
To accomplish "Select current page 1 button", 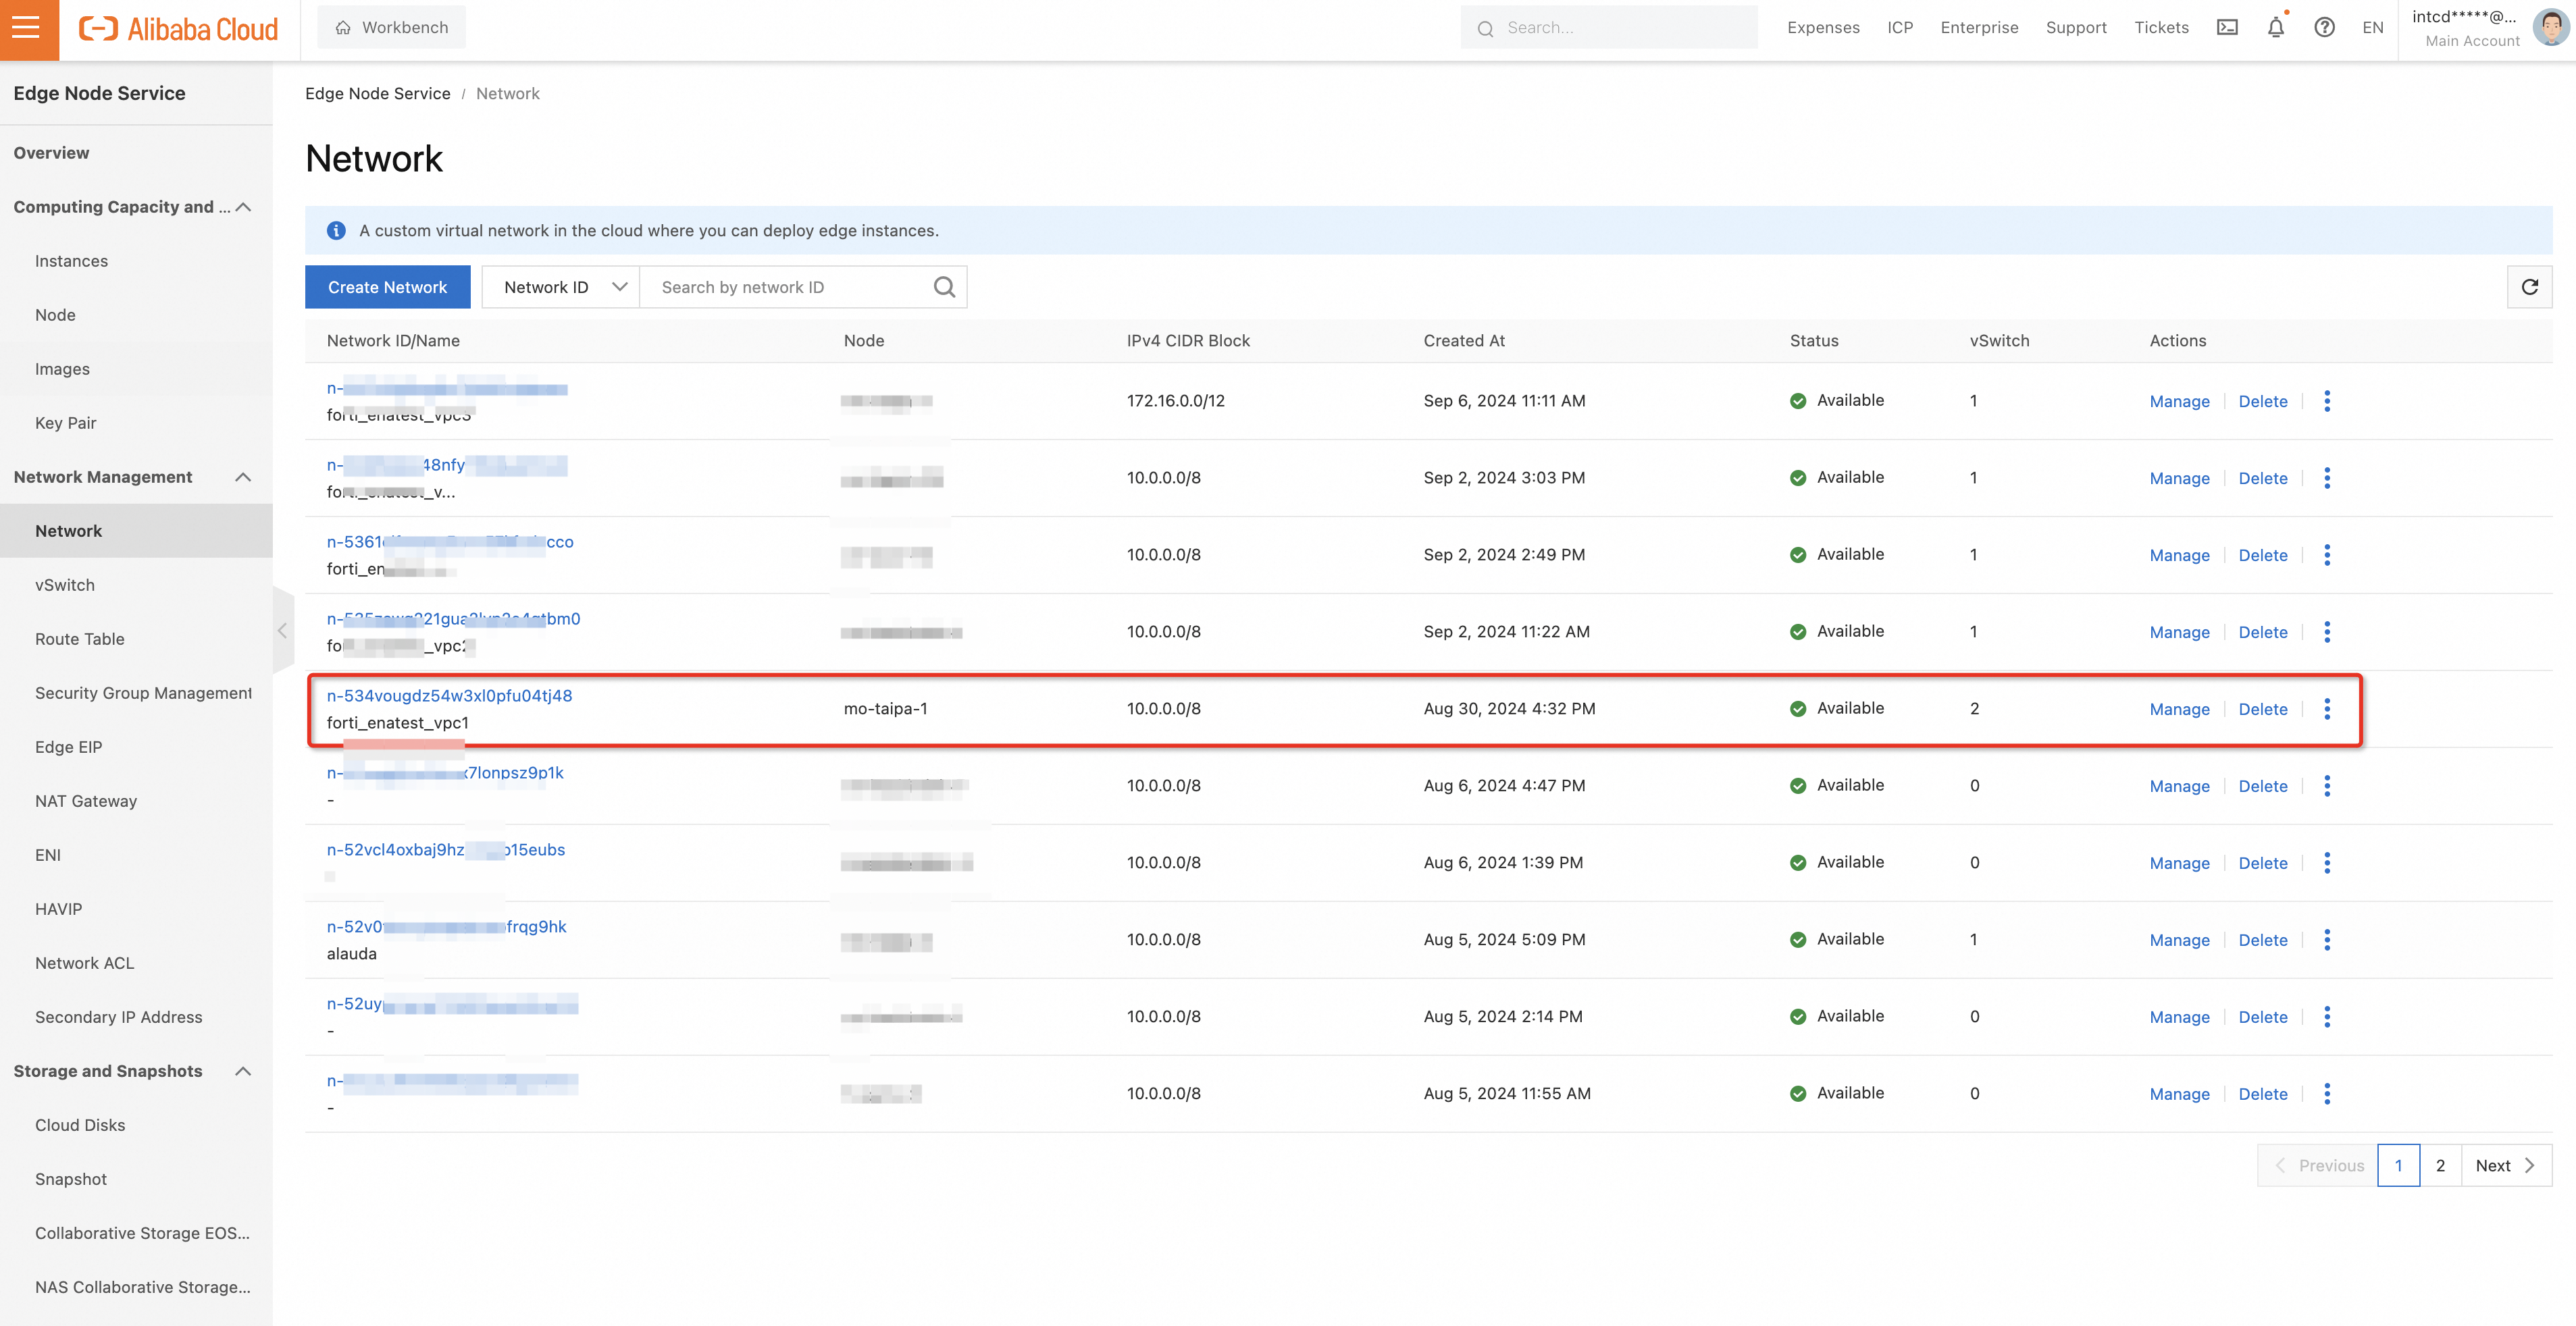I will [x=2398, y=1166].
